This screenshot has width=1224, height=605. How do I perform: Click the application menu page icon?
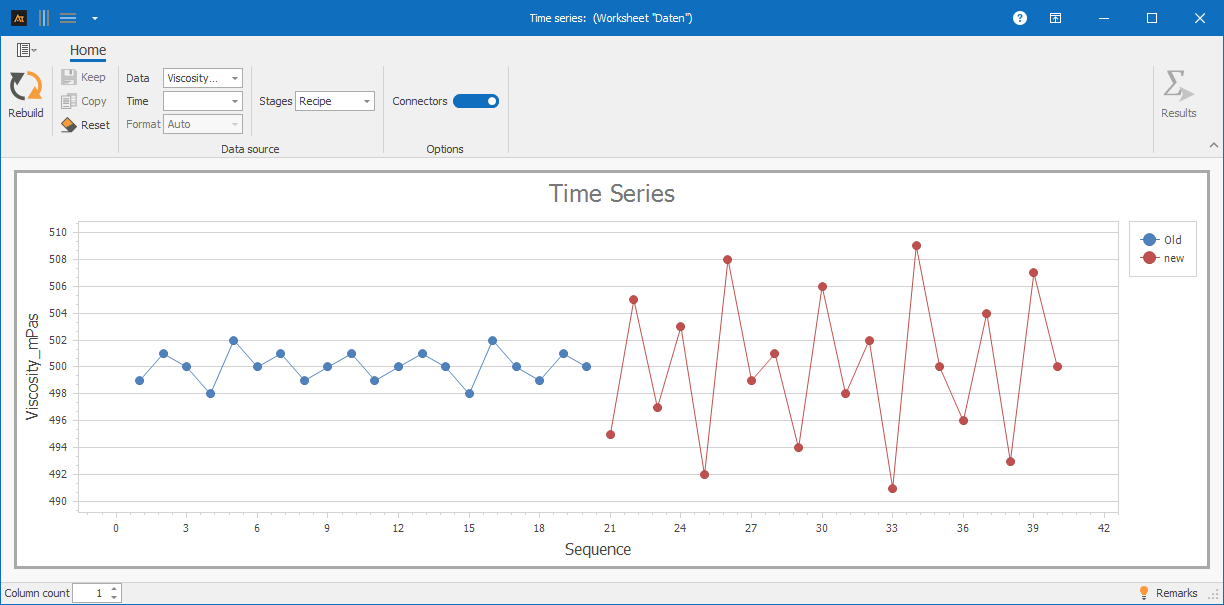tap(25, 50)
